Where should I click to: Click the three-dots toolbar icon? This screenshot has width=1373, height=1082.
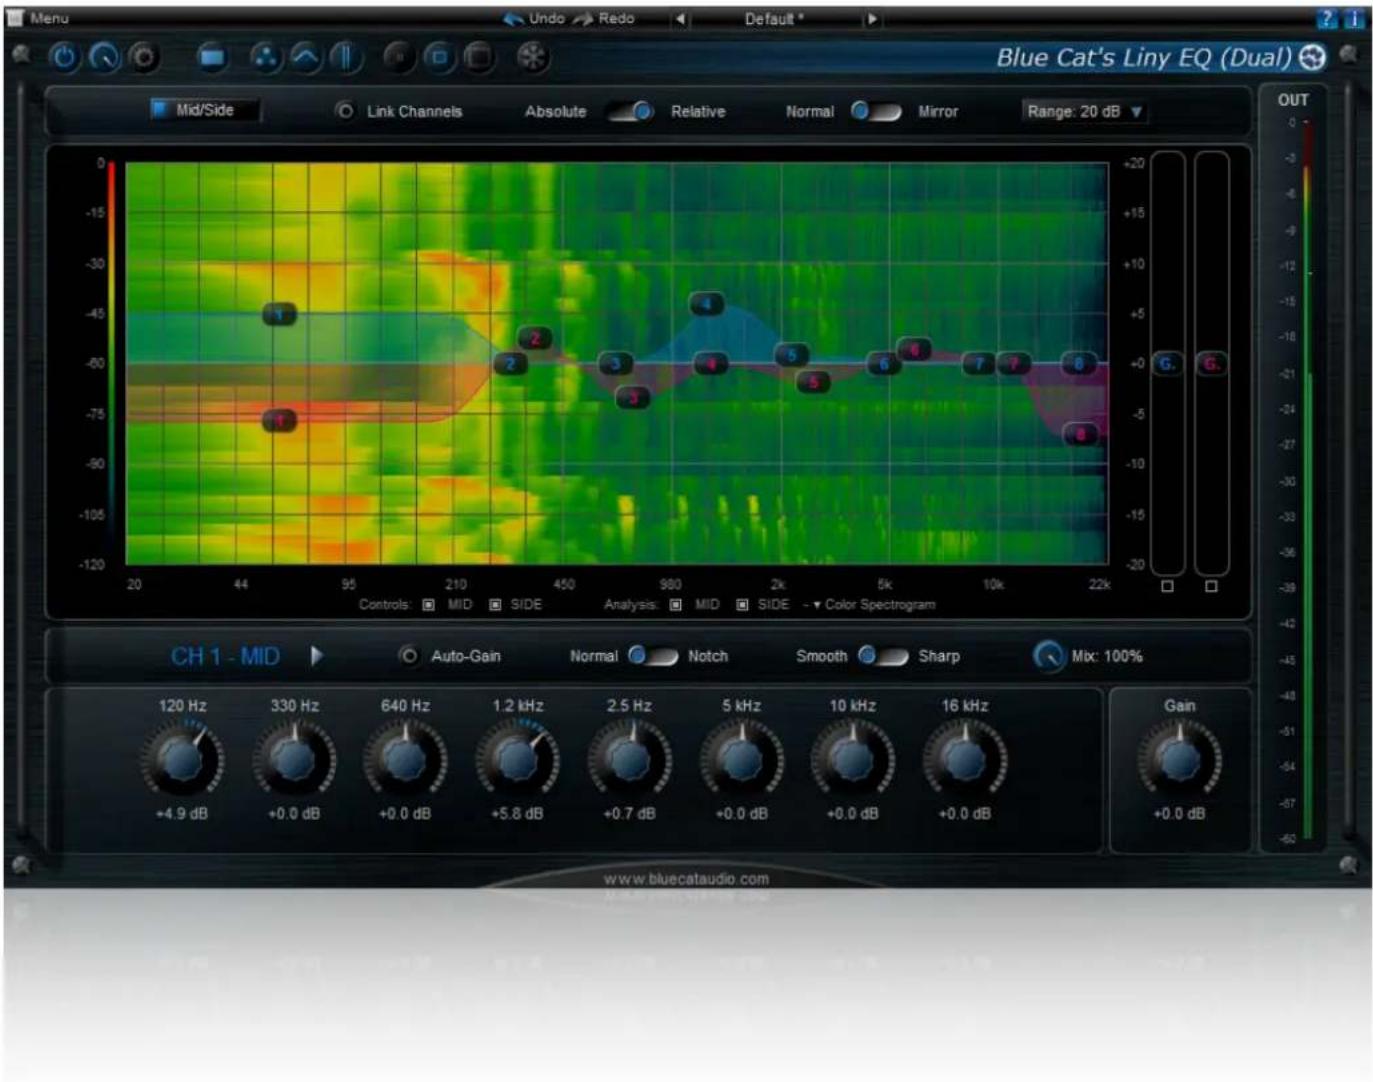click(265, 58)
